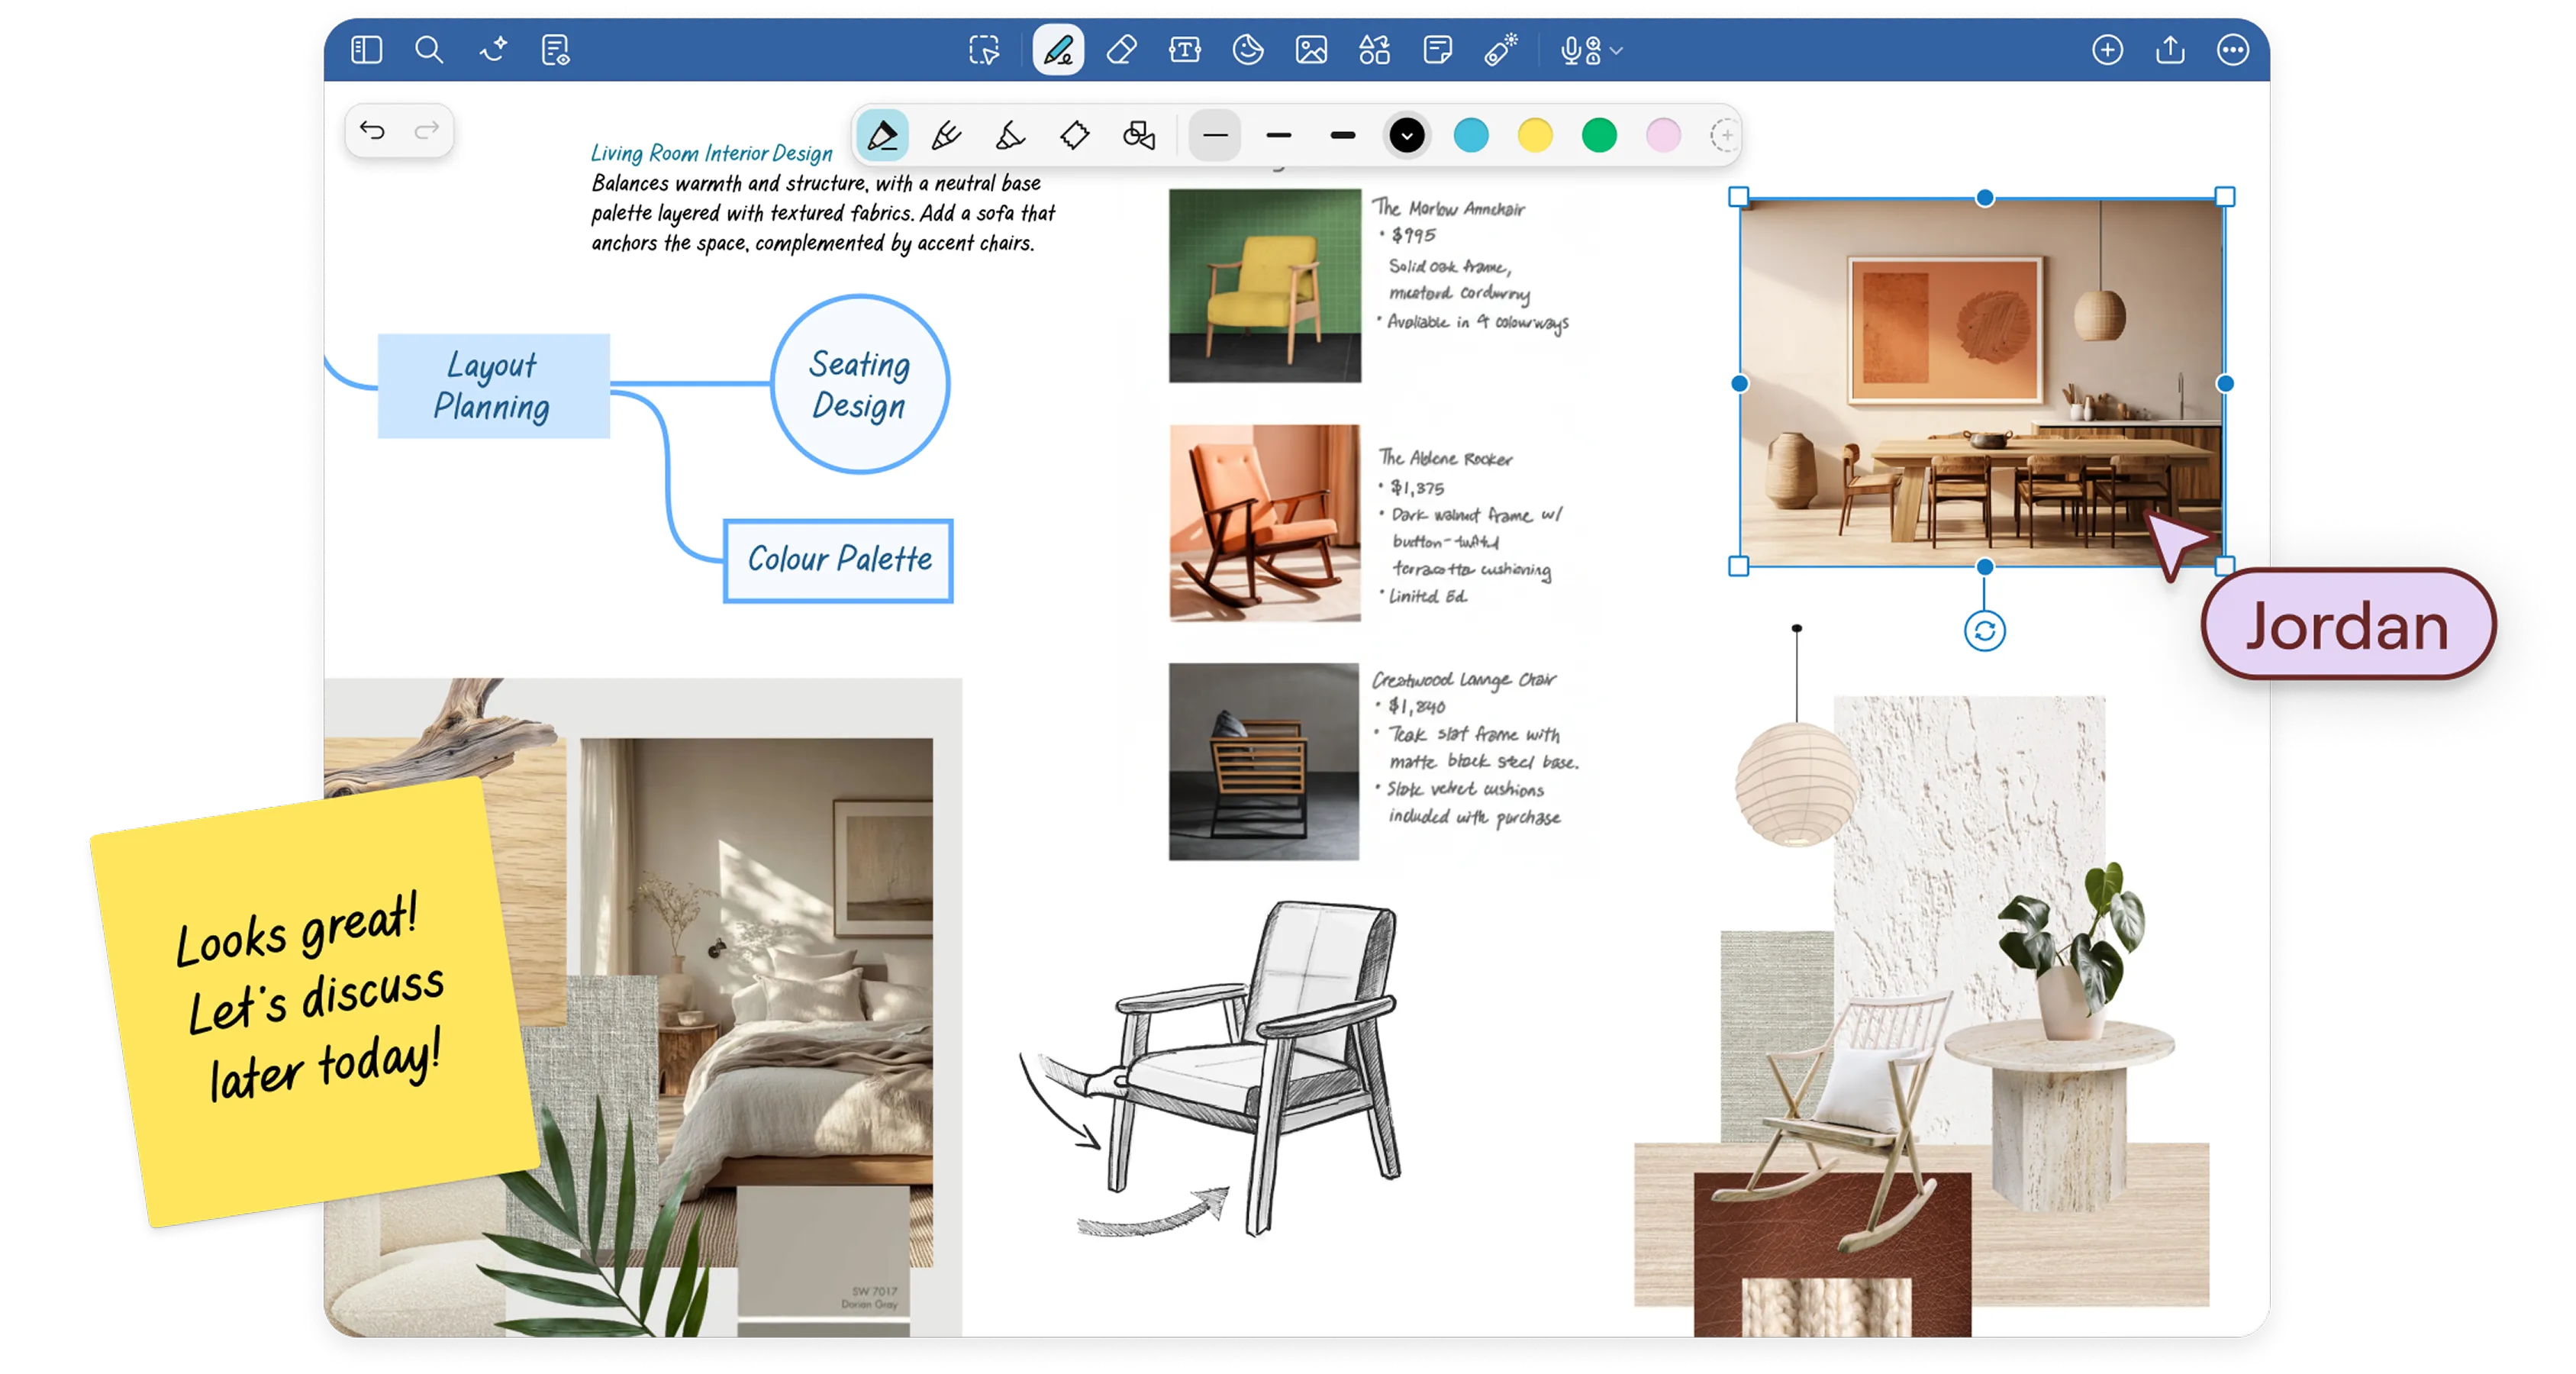The height and width of the screenshot is (1374, 2576).
Task: Choose the green colour swatch
Action: pos(1599,135)
